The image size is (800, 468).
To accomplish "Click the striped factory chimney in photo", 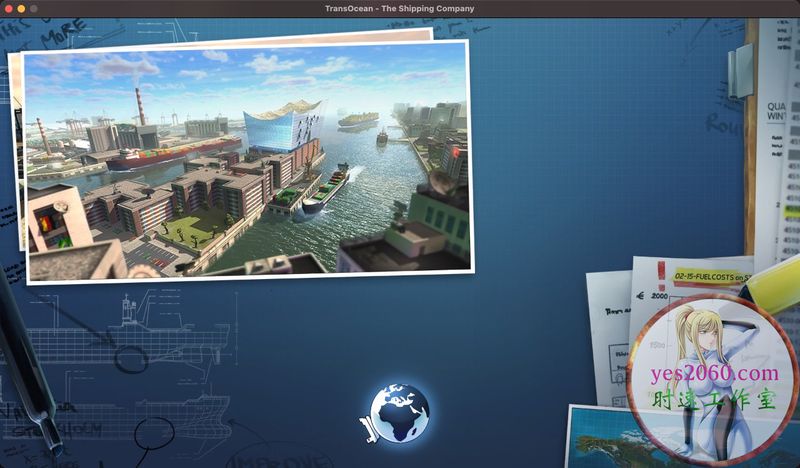I will [138, 105].
